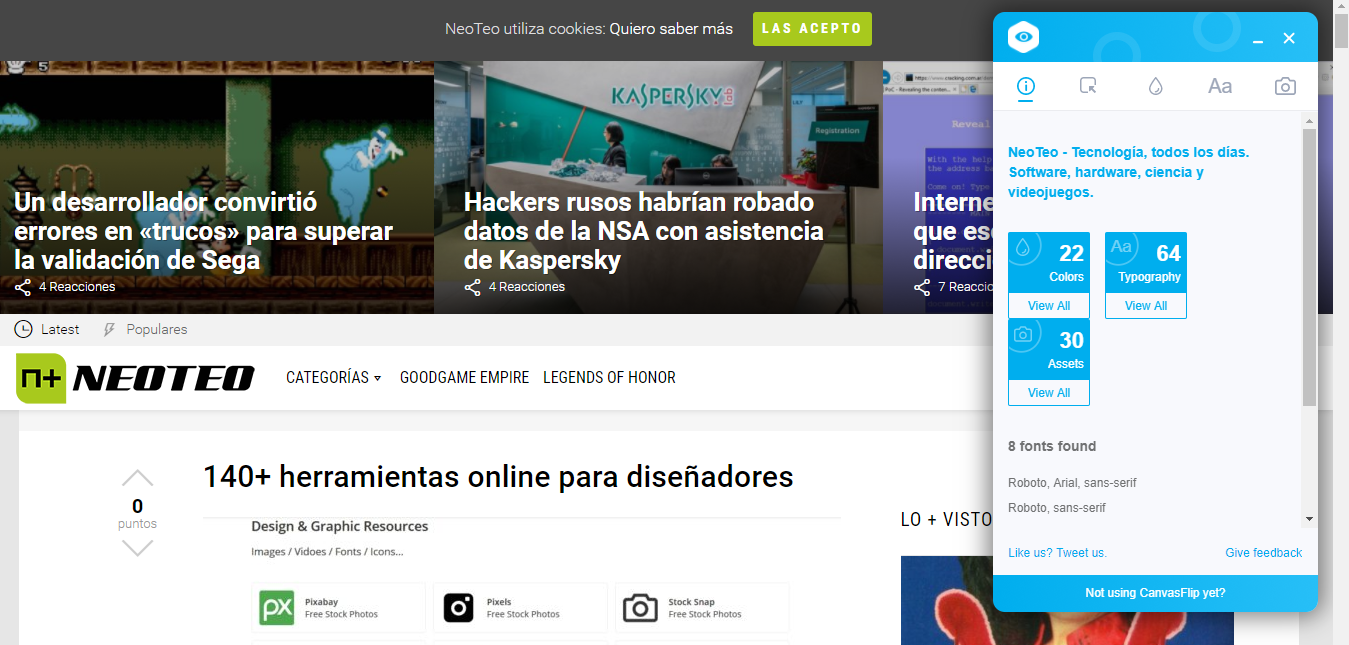Click the LO + VISTO sidebar heading

tap(946, 520)
